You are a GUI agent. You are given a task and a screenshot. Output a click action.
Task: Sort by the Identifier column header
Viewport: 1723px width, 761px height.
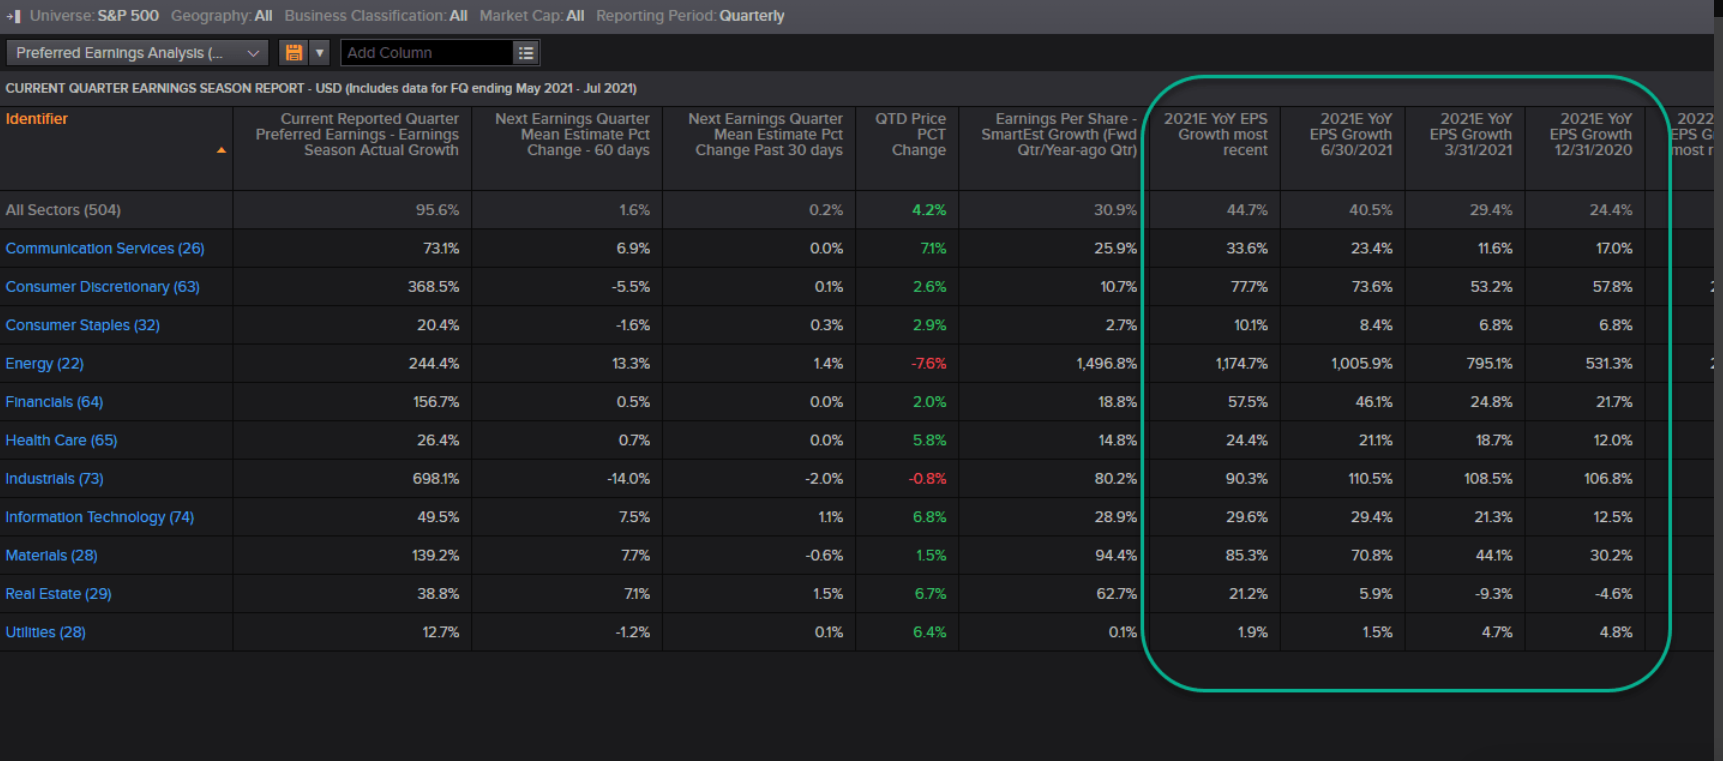(x=37, y=119)
